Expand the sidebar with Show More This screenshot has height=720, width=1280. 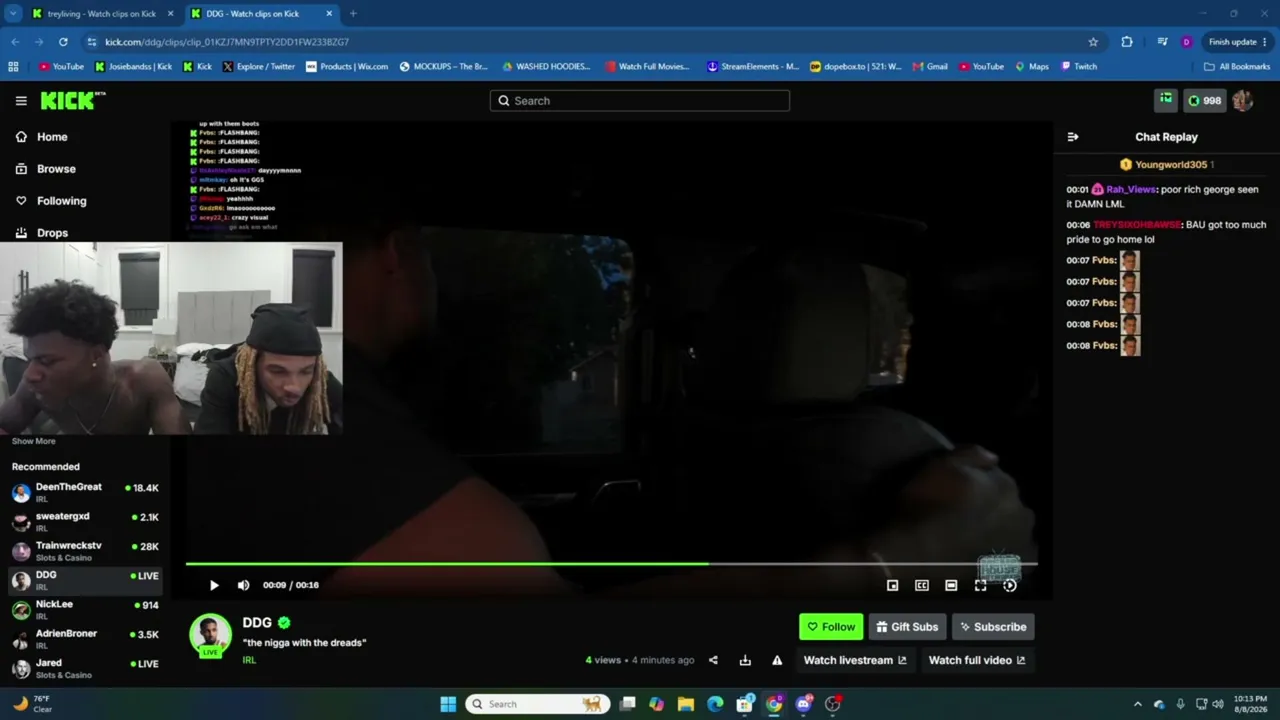click(x=34, y=441)
